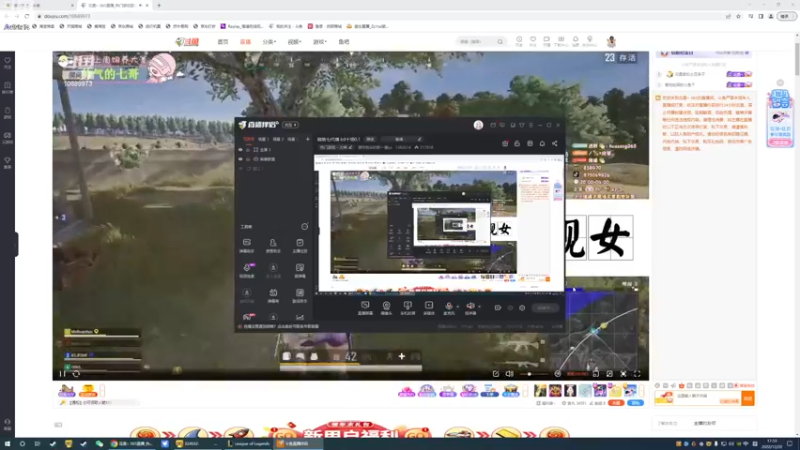
Task: Reload the stream with the player refresh icon
Action: click(76, 374)
